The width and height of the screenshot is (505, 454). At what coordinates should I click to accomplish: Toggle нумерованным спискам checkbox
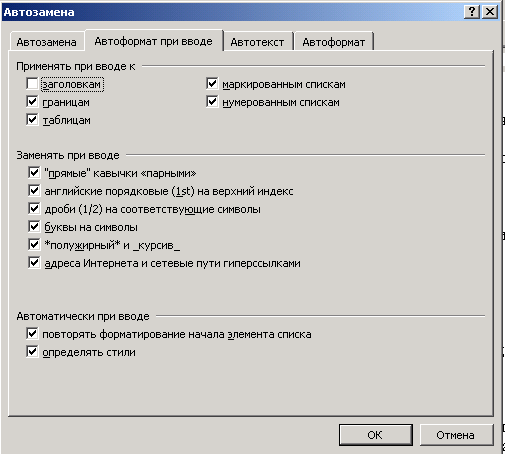click(x=212, y=102)
